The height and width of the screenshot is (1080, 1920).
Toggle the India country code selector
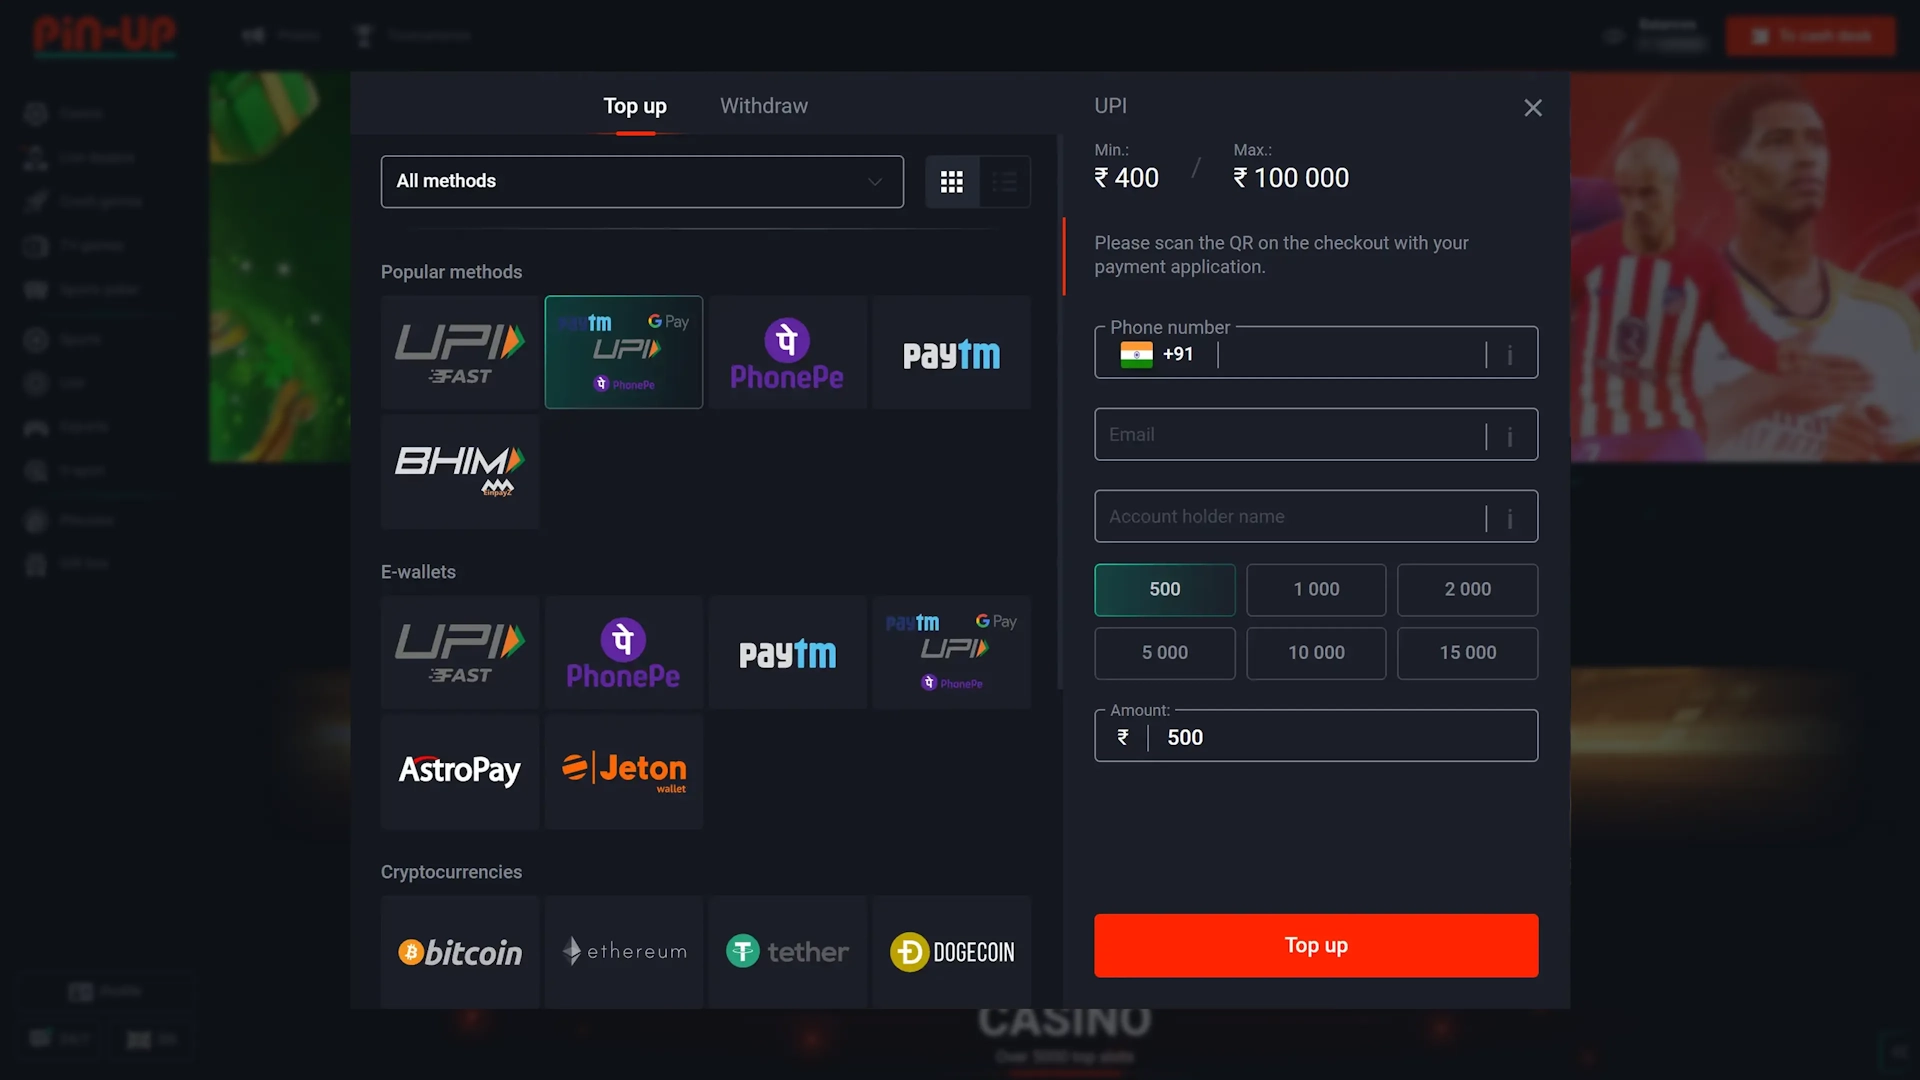[1158, 352]
